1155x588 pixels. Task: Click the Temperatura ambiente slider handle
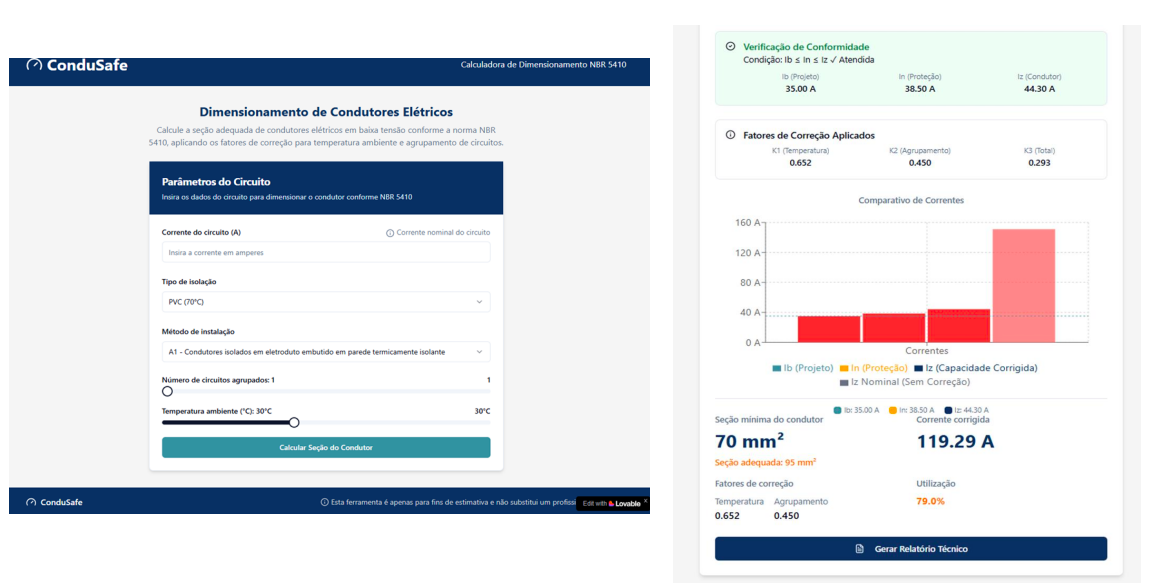(294, 422)
